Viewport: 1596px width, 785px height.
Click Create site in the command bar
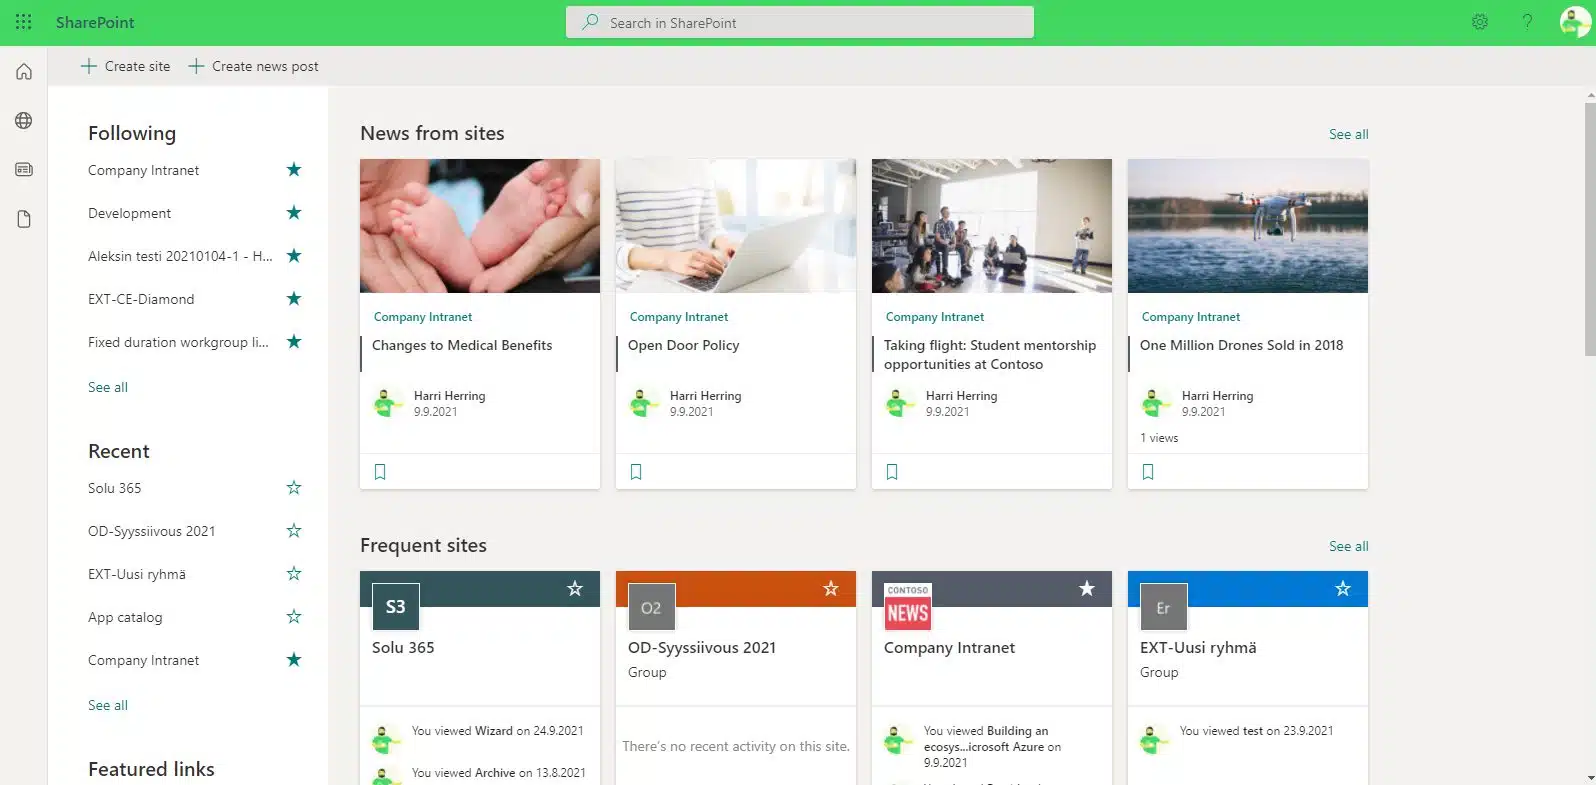[126, 66]
